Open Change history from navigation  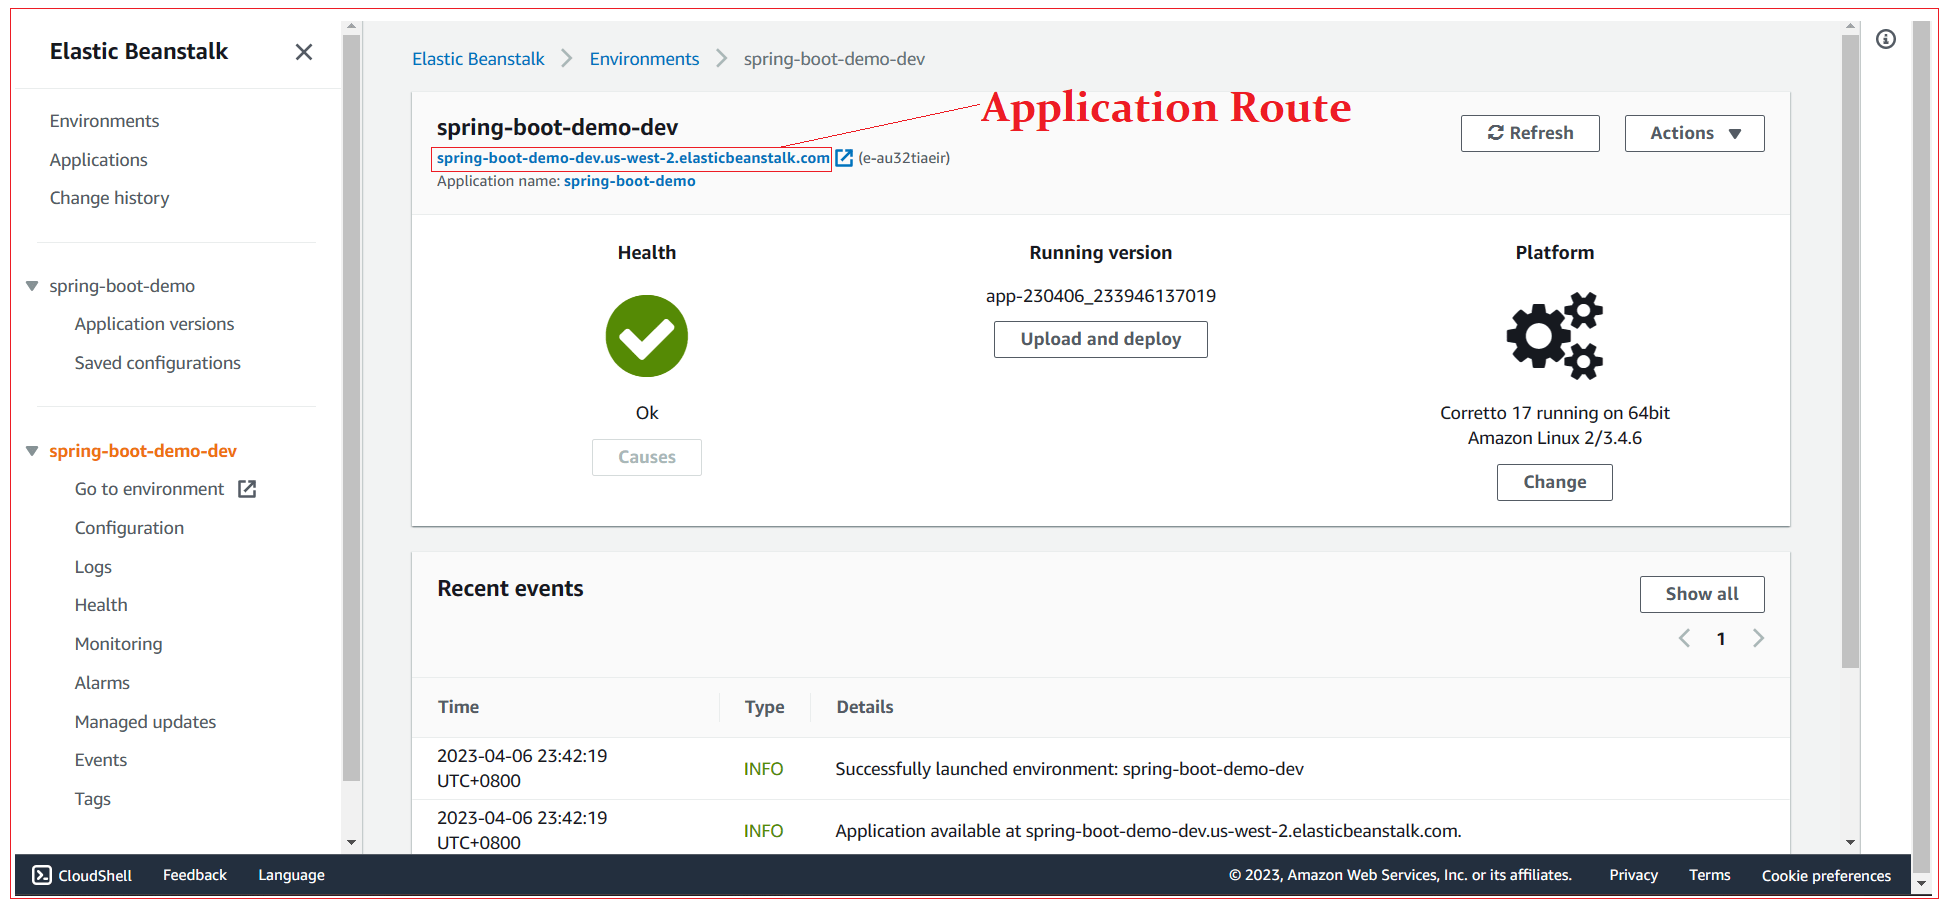pyautogui.click(x=109, y=197)
